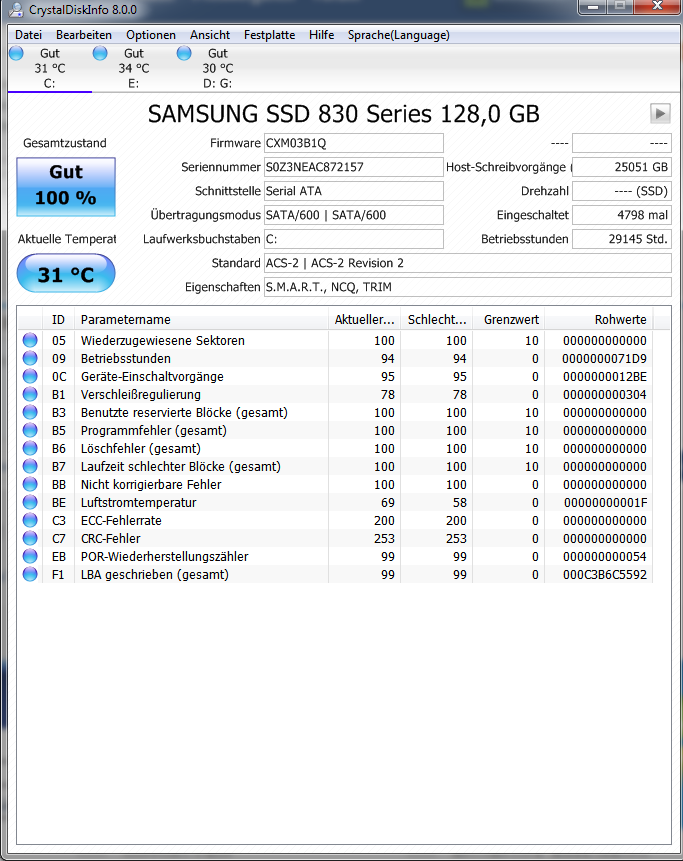Image resolution: width=683 pixels, height=861 pixels.
Task: Click raw value 0000000012BE
Action: 604,377
